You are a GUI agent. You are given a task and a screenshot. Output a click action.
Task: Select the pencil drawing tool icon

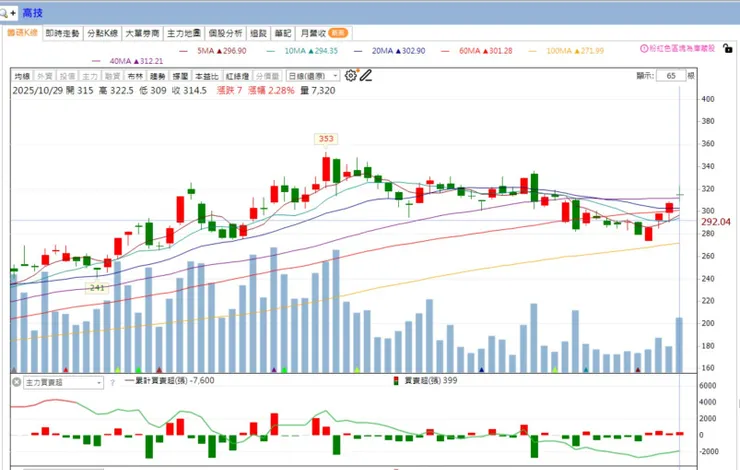tap(366, 76)
